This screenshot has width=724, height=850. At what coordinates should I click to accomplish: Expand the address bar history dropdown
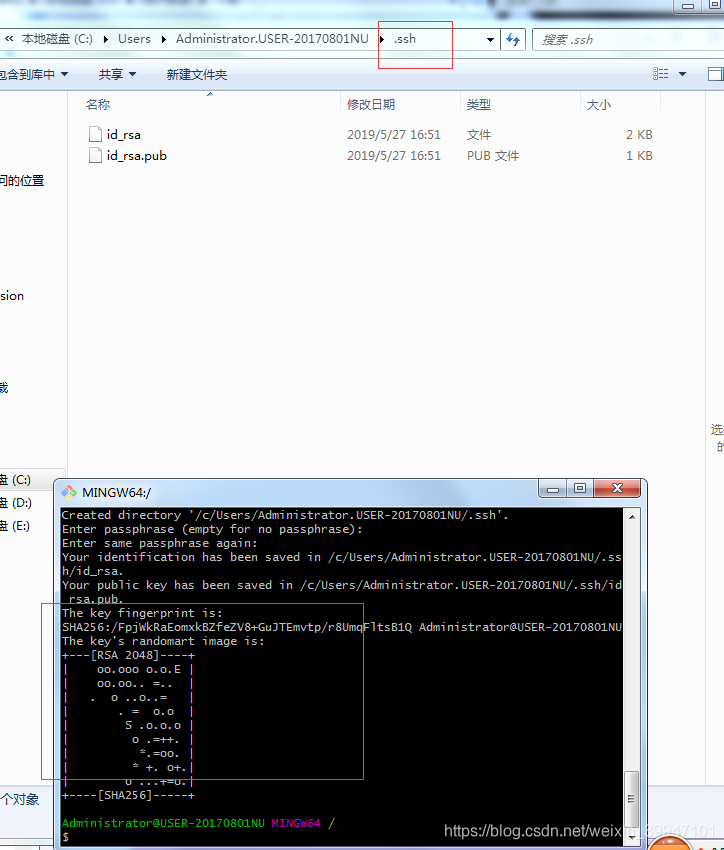click(490, 40)
